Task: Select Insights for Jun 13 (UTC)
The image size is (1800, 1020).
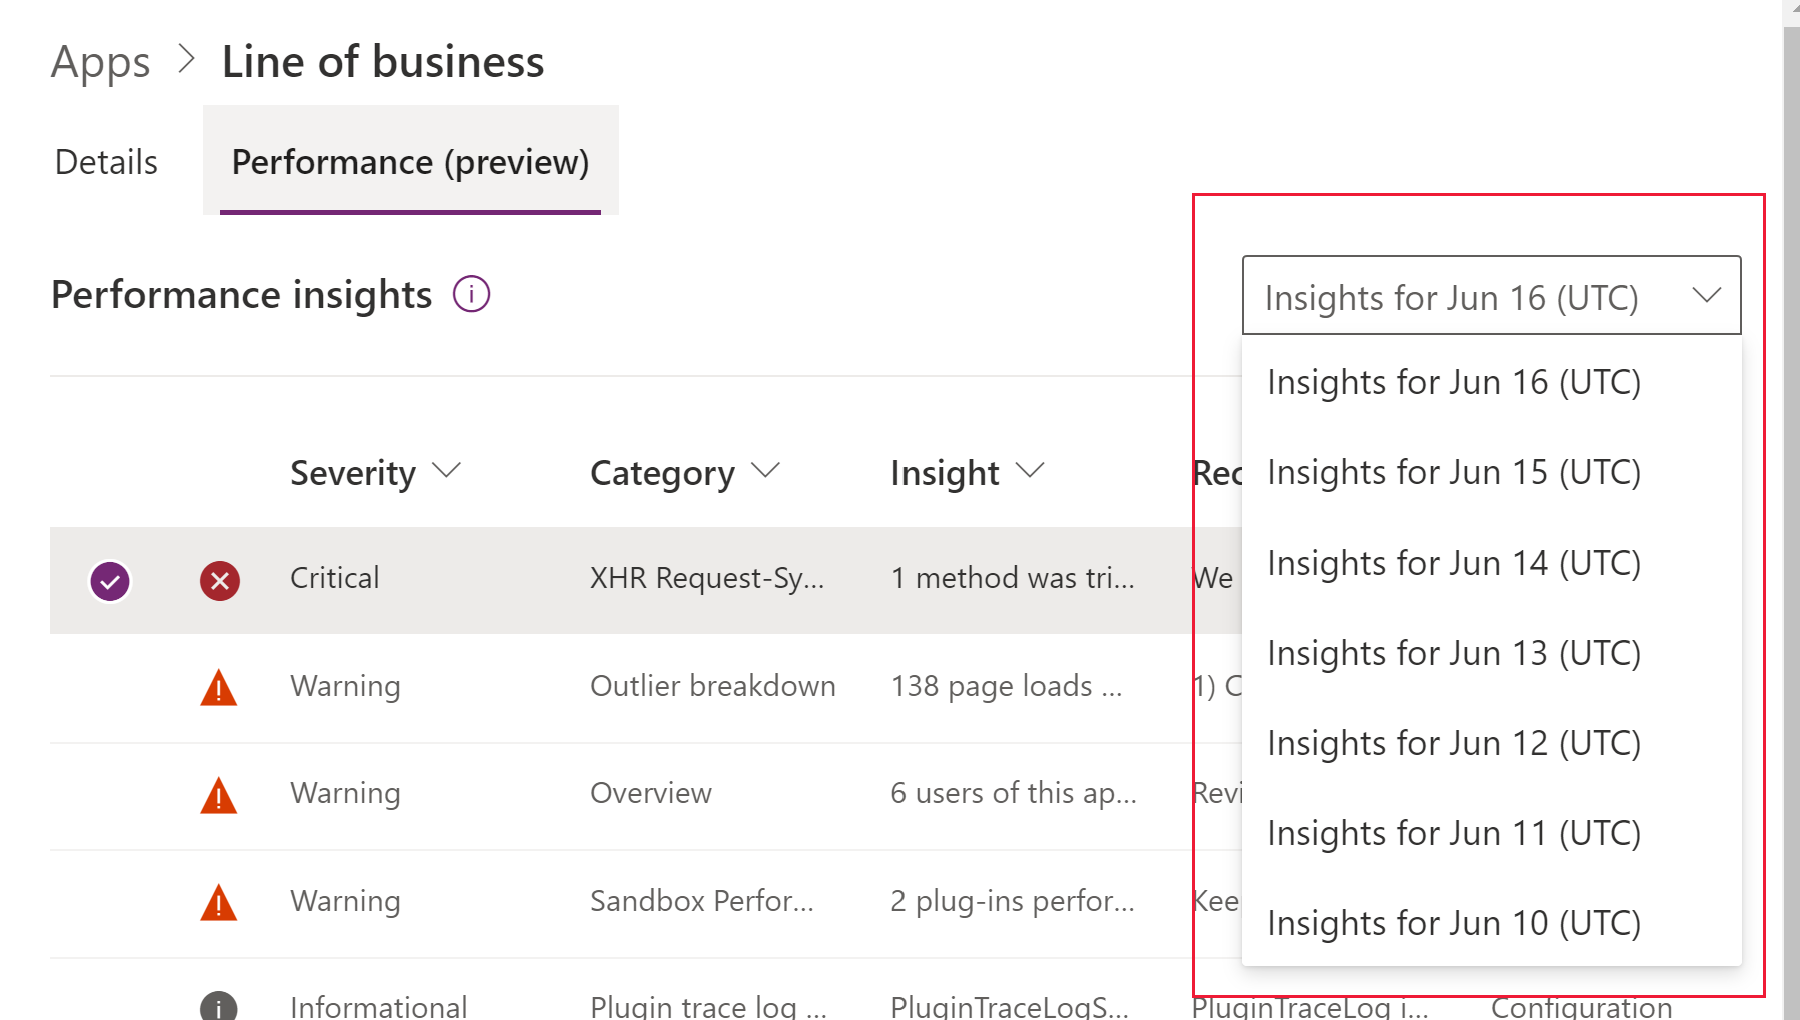Action: pos(1452,652)
